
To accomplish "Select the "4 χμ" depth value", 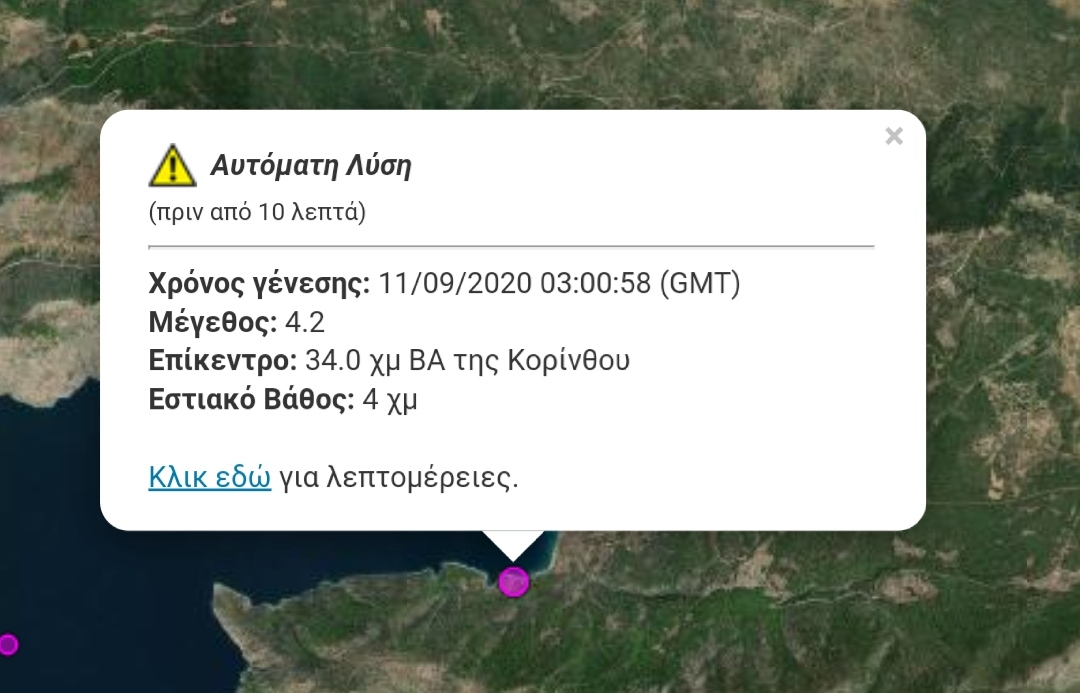I will 390,400.
